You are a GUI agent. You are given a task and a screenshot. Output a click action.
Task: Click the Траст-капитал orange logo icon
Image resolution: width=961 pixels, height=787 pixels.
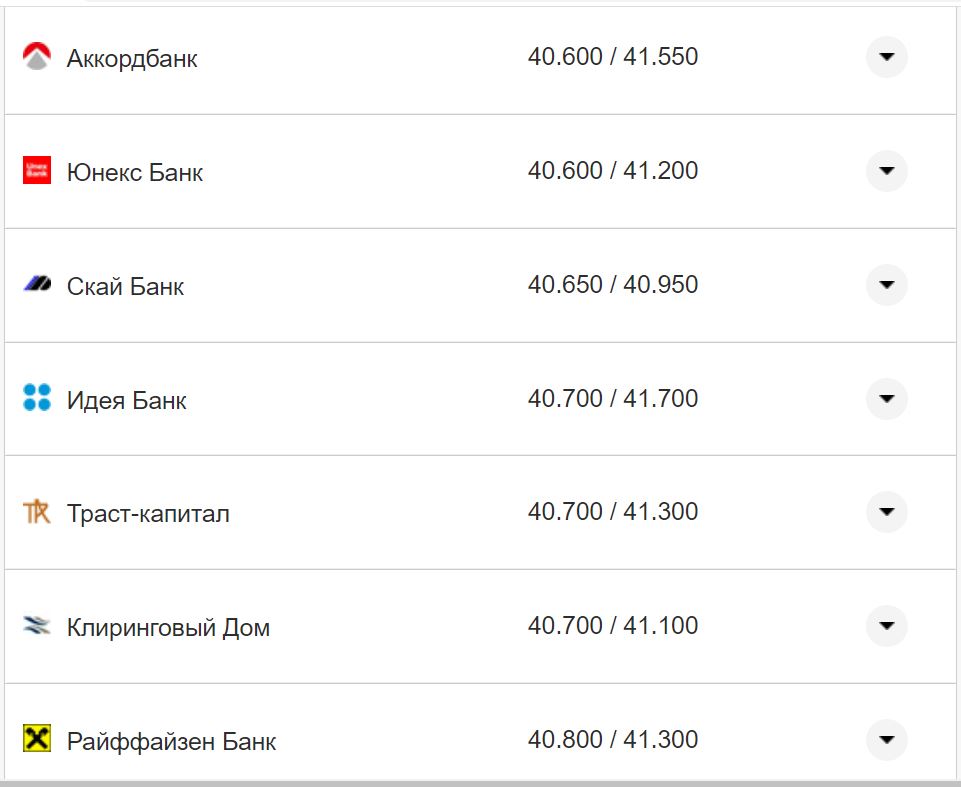[37, 512]
